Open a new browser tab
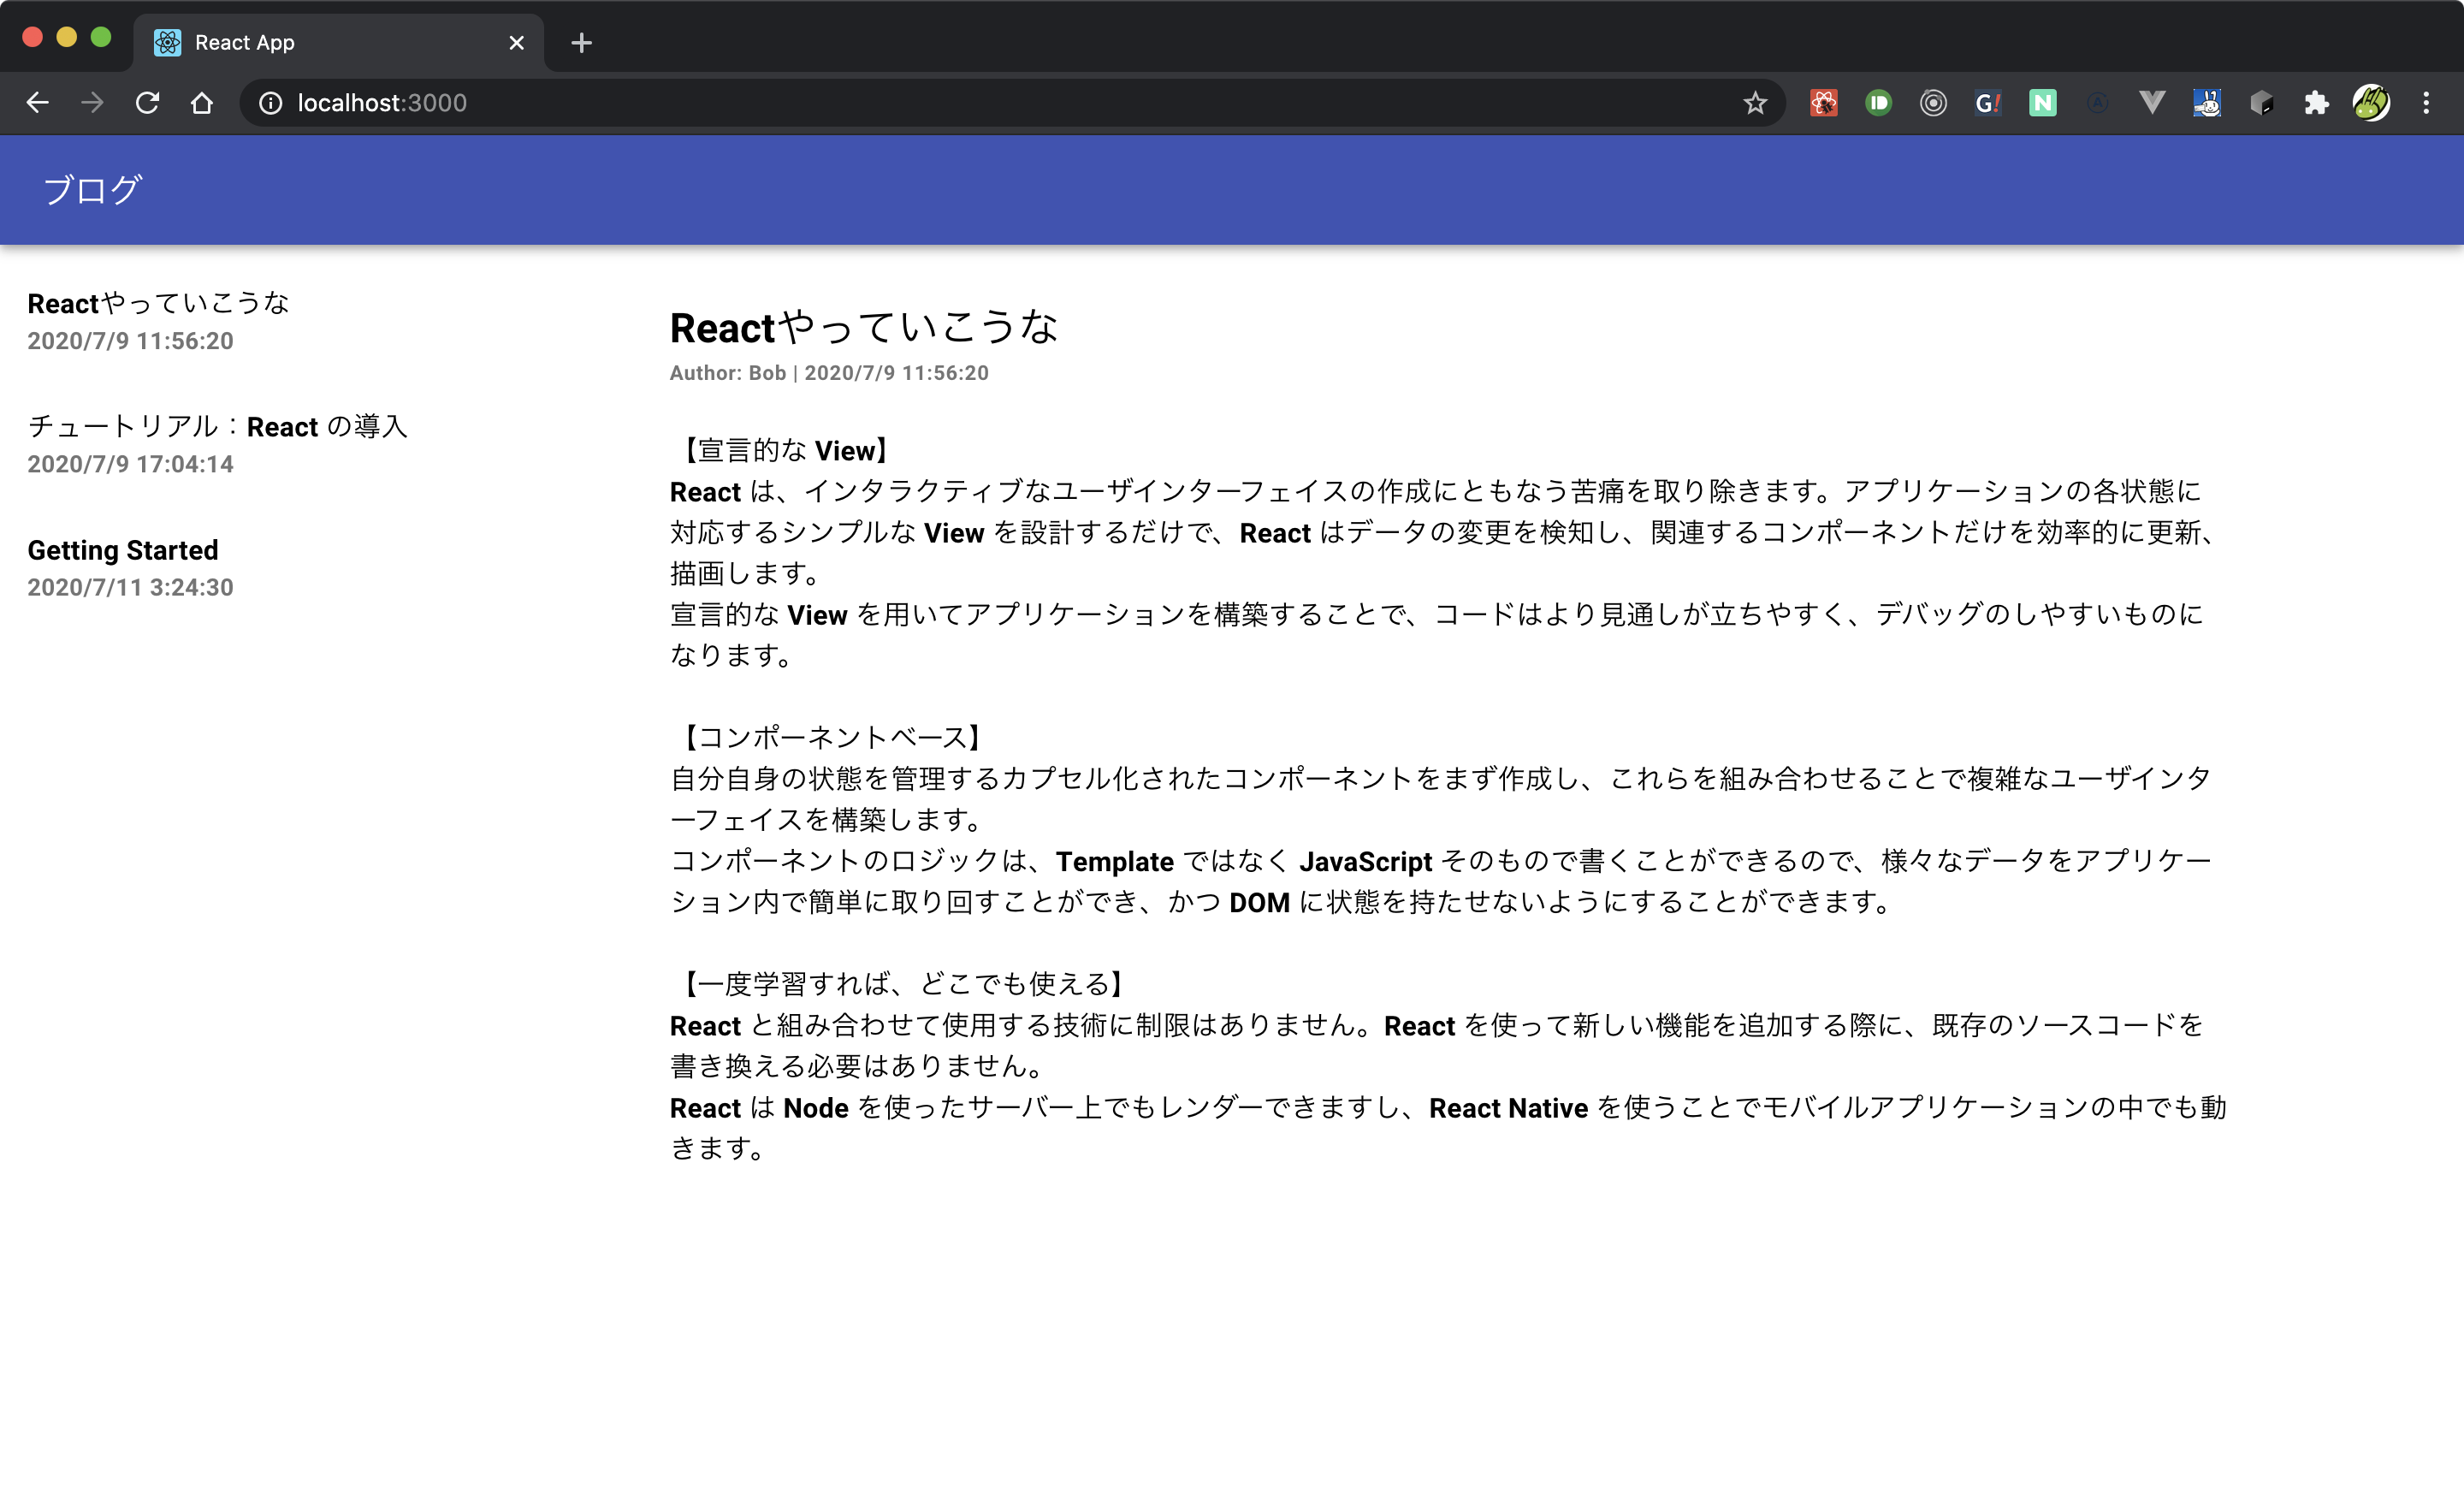The image size is (2464, 1501). tap(581, 43)
